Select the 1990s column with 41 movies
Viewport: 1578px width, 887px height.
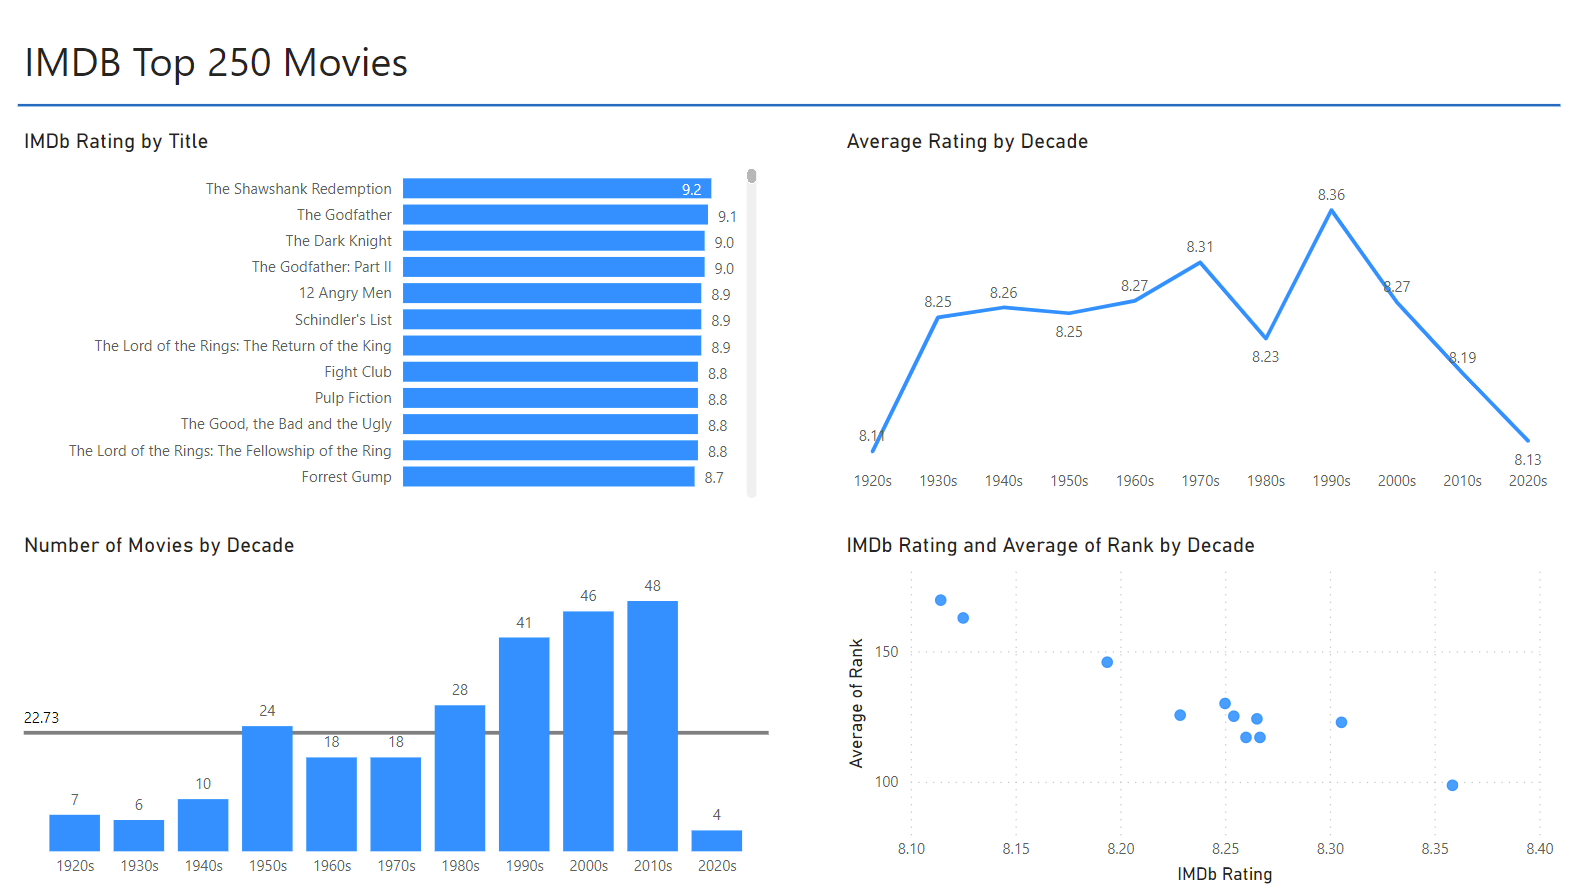524,744
